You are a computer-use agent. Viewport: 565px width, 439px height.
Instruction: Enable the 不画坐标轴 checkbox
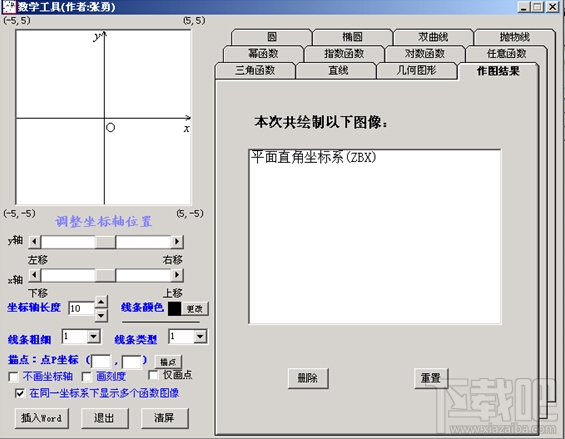pos(13,377)
